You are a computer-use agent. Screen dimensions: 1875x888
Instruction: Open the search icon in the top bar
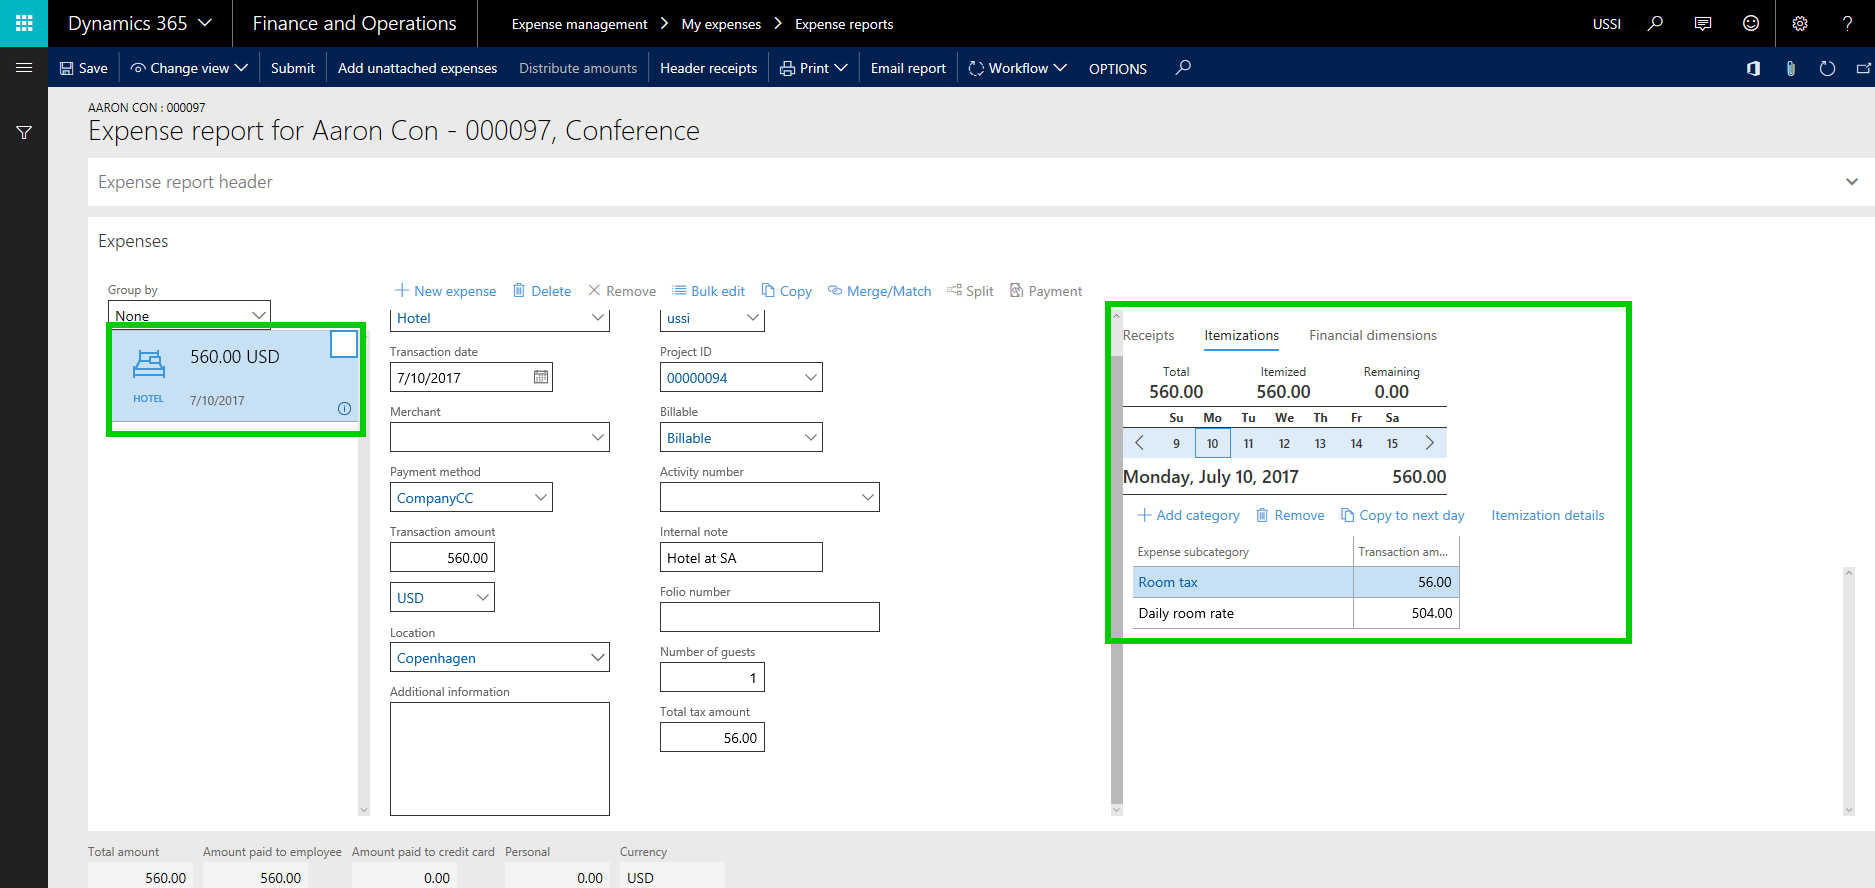tap(1656, 23)
